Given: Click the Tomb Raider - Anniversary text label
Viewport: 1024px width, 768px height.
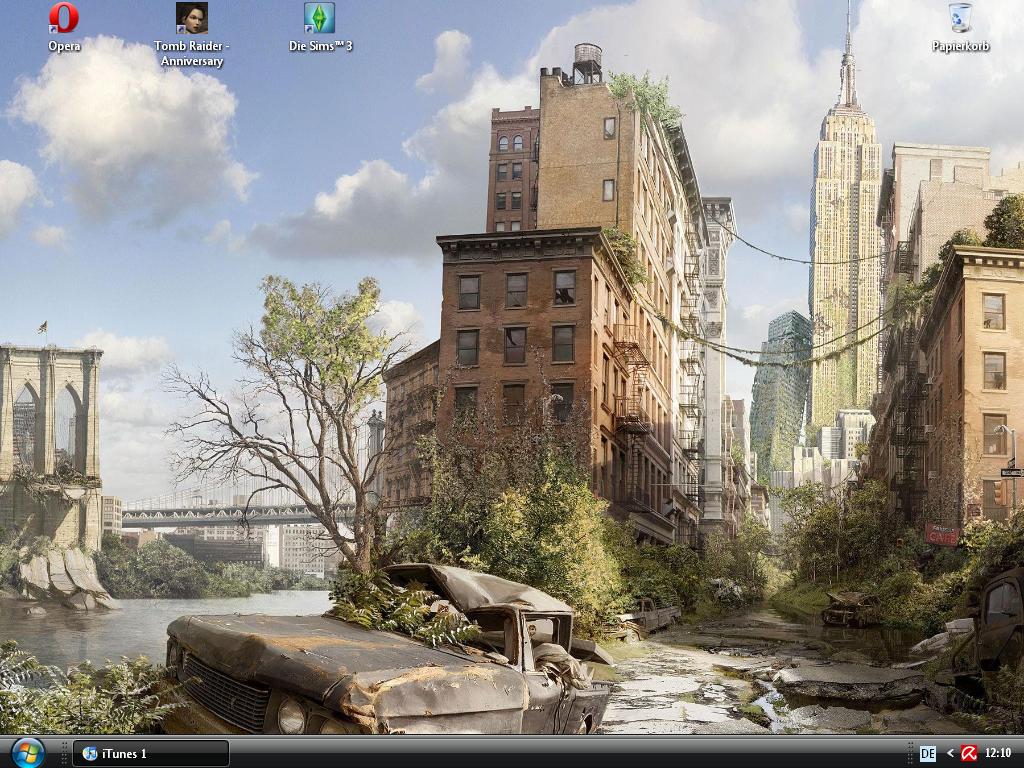Looking at the screenshot, I should pyautogui.click(x=191, y=54).
